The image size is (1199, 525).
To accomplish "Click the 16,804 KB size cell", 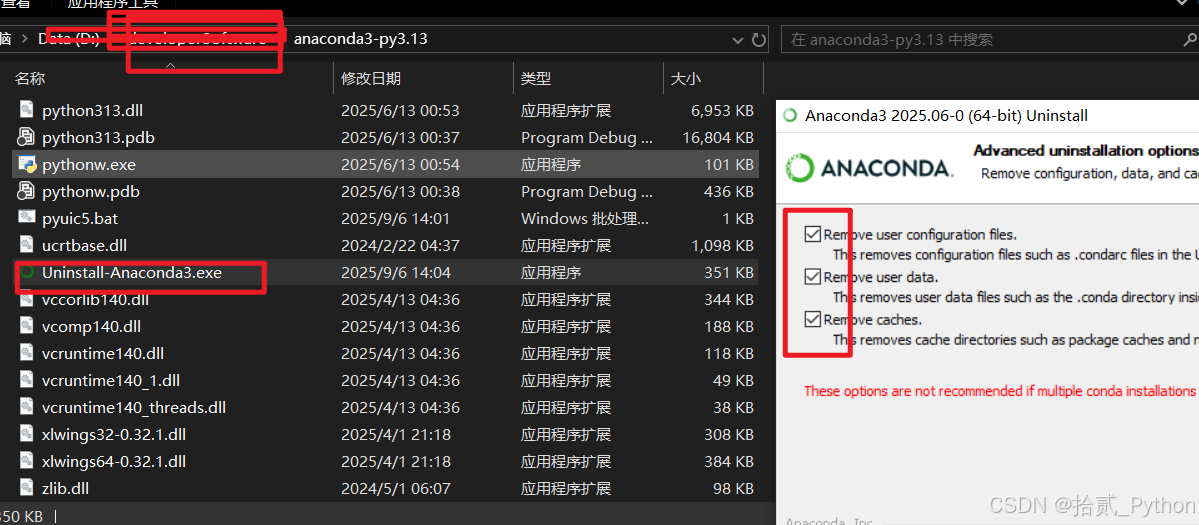I will click(717, 138).
